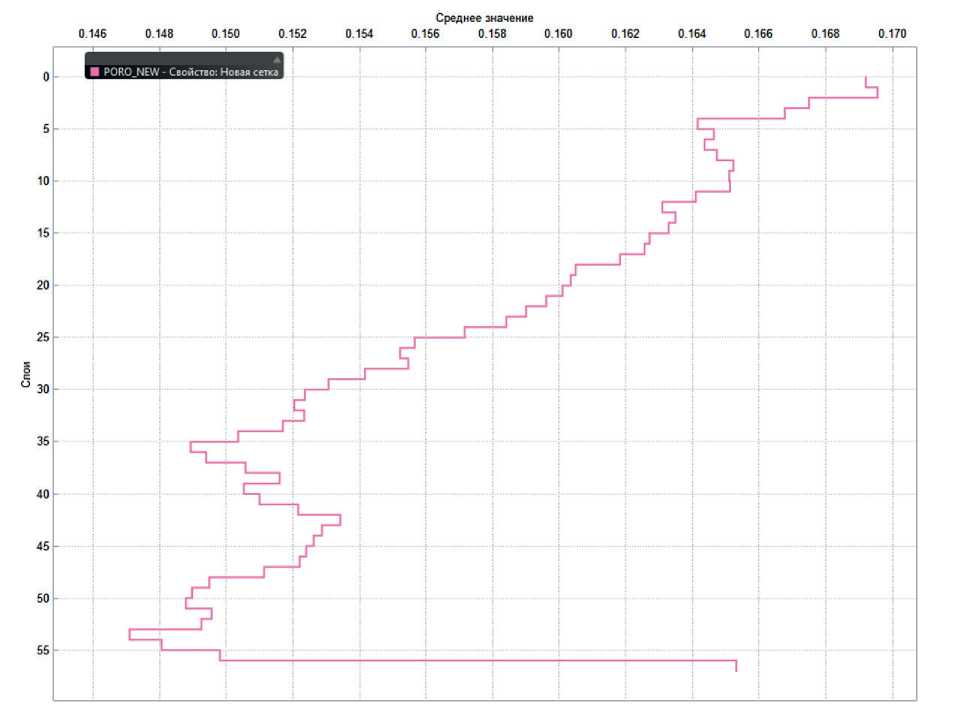The width and height of the screenshot is (954, 713).
Task: Select the PORO_NEW legend entry text
Action: (191, 72)
